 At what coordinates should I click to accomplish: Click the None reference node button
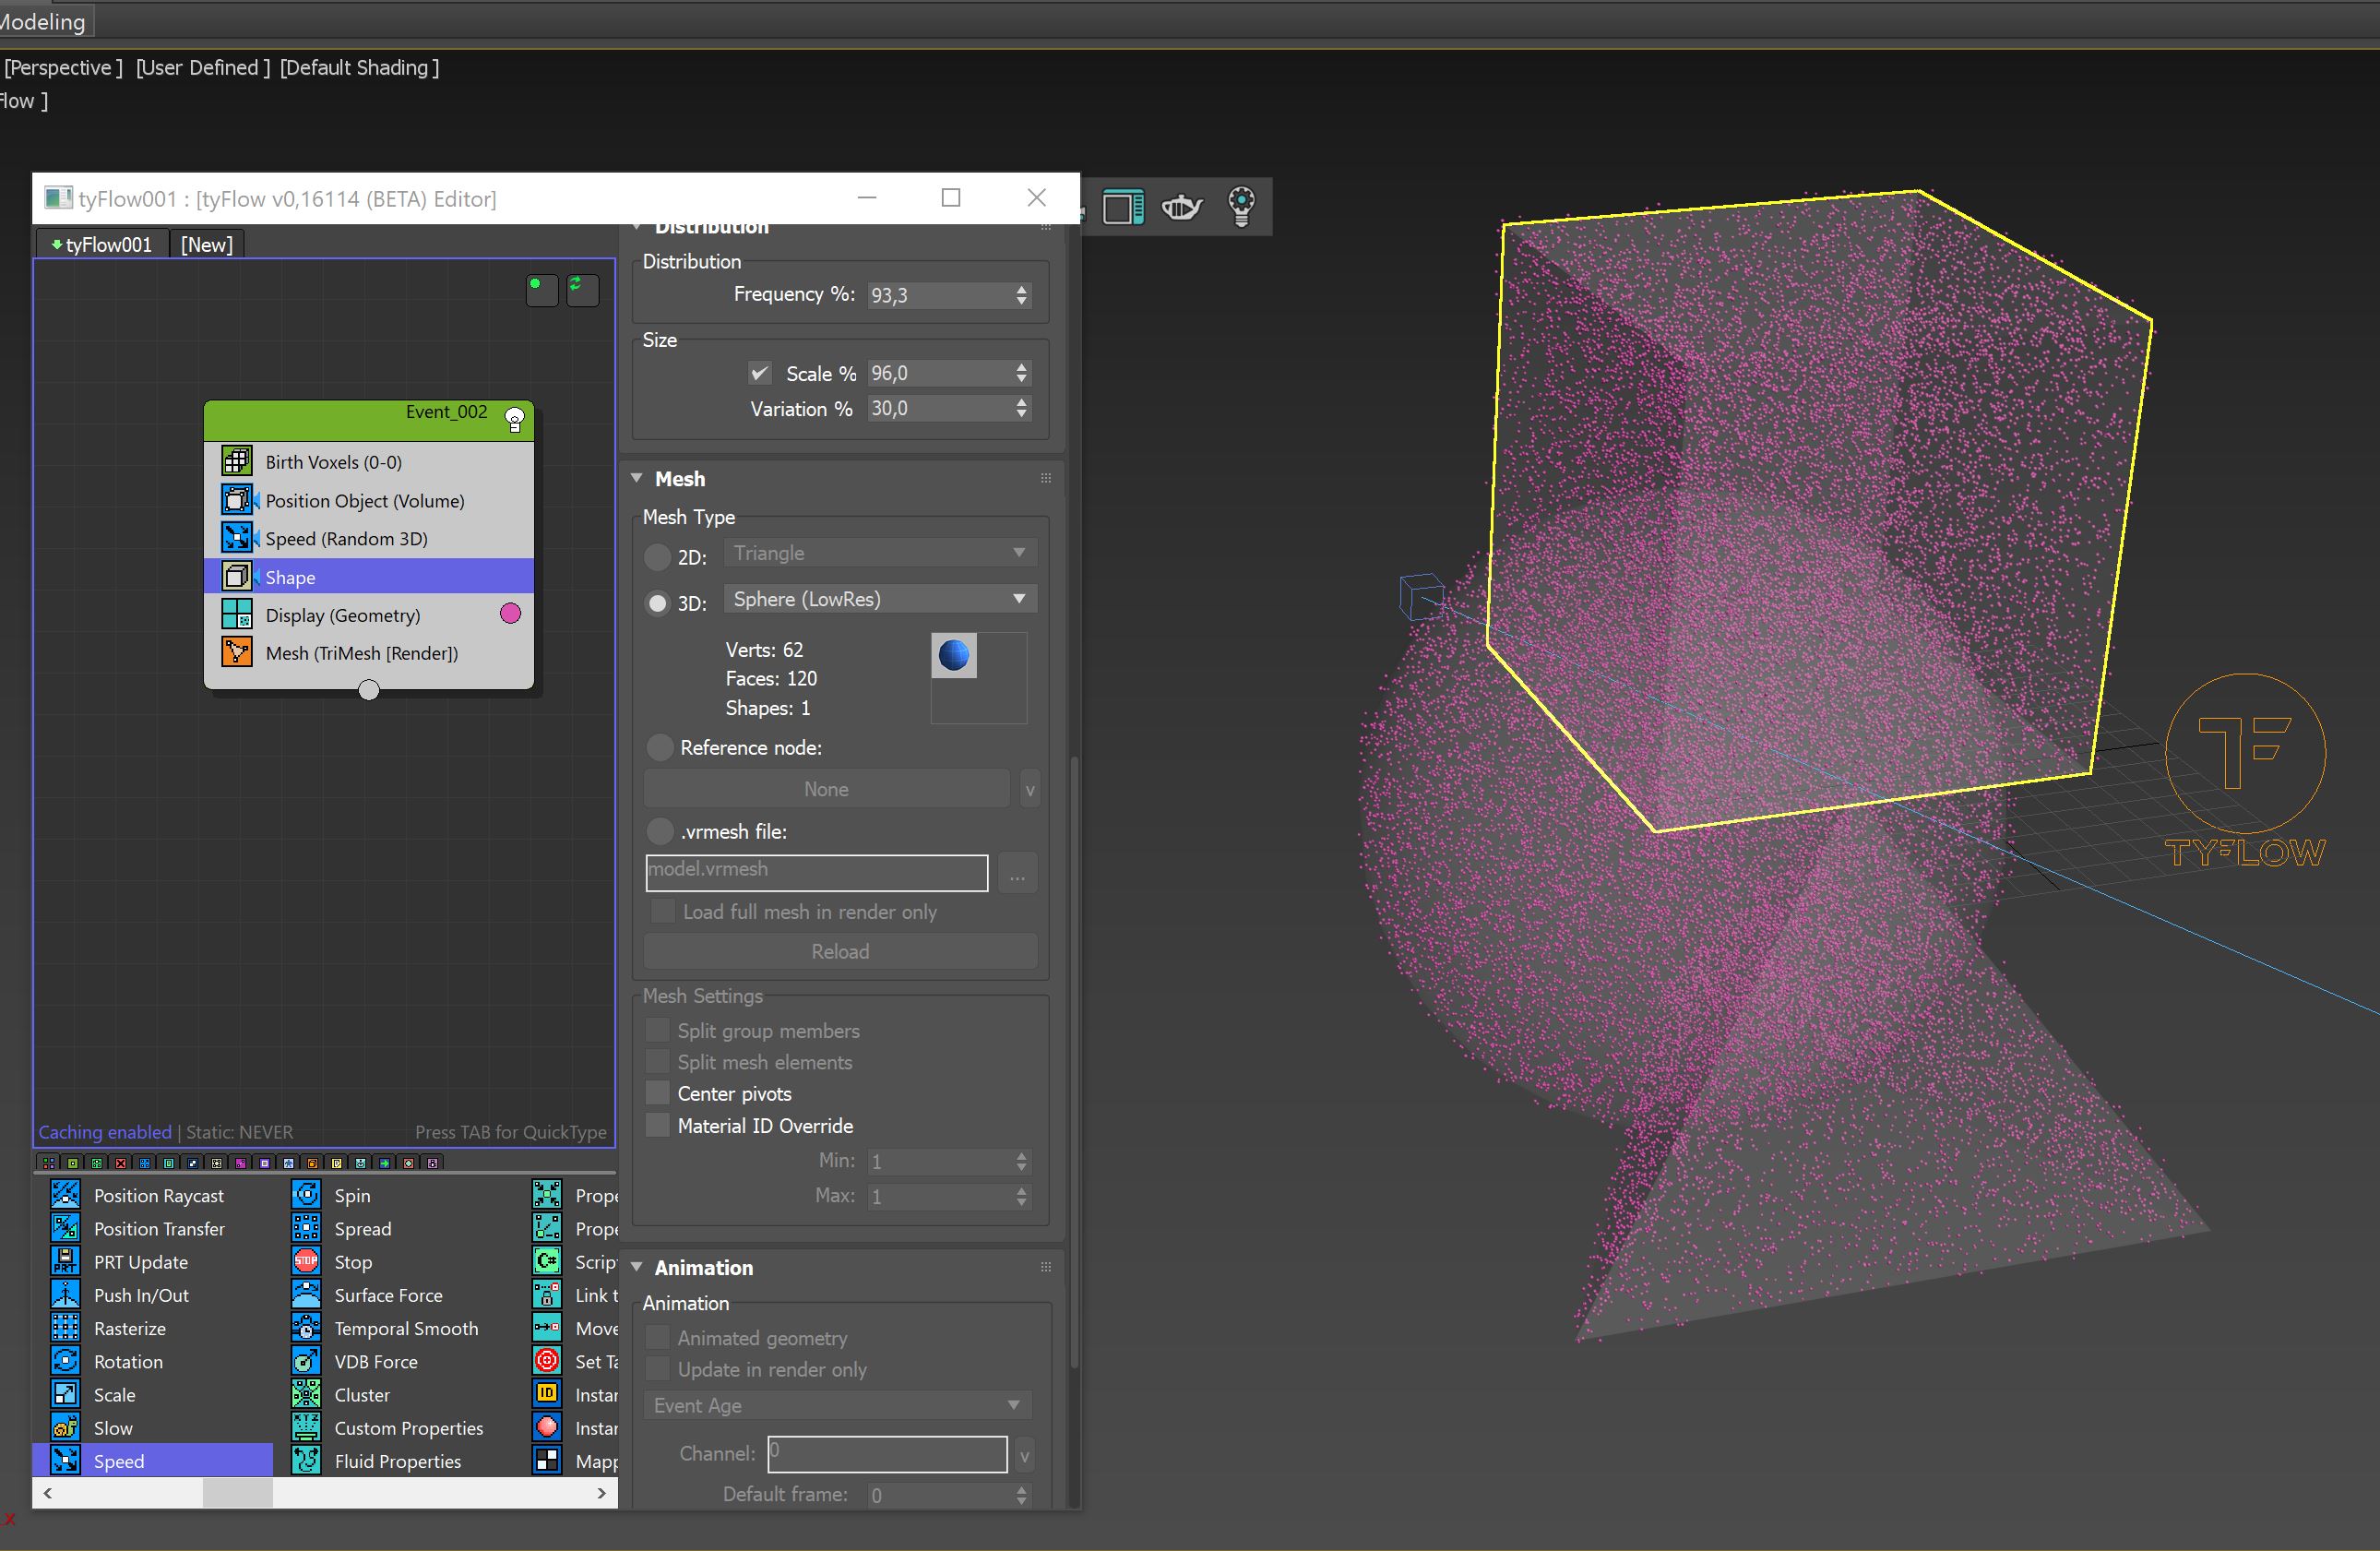pyautogui.click(x=826, y=789)
